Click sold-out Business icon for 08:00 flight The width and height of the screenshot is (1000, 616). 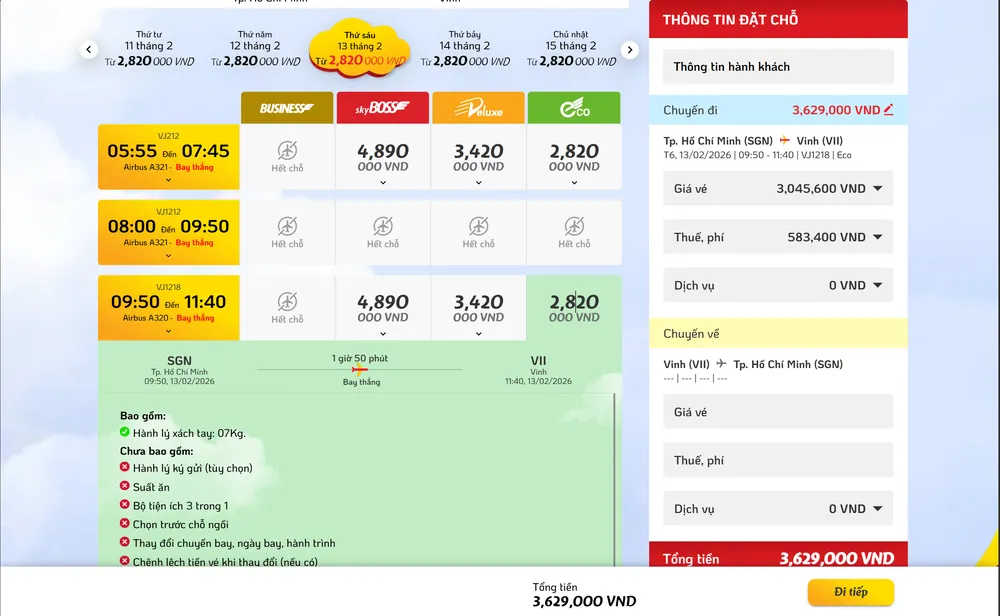[x=287, y=226]
